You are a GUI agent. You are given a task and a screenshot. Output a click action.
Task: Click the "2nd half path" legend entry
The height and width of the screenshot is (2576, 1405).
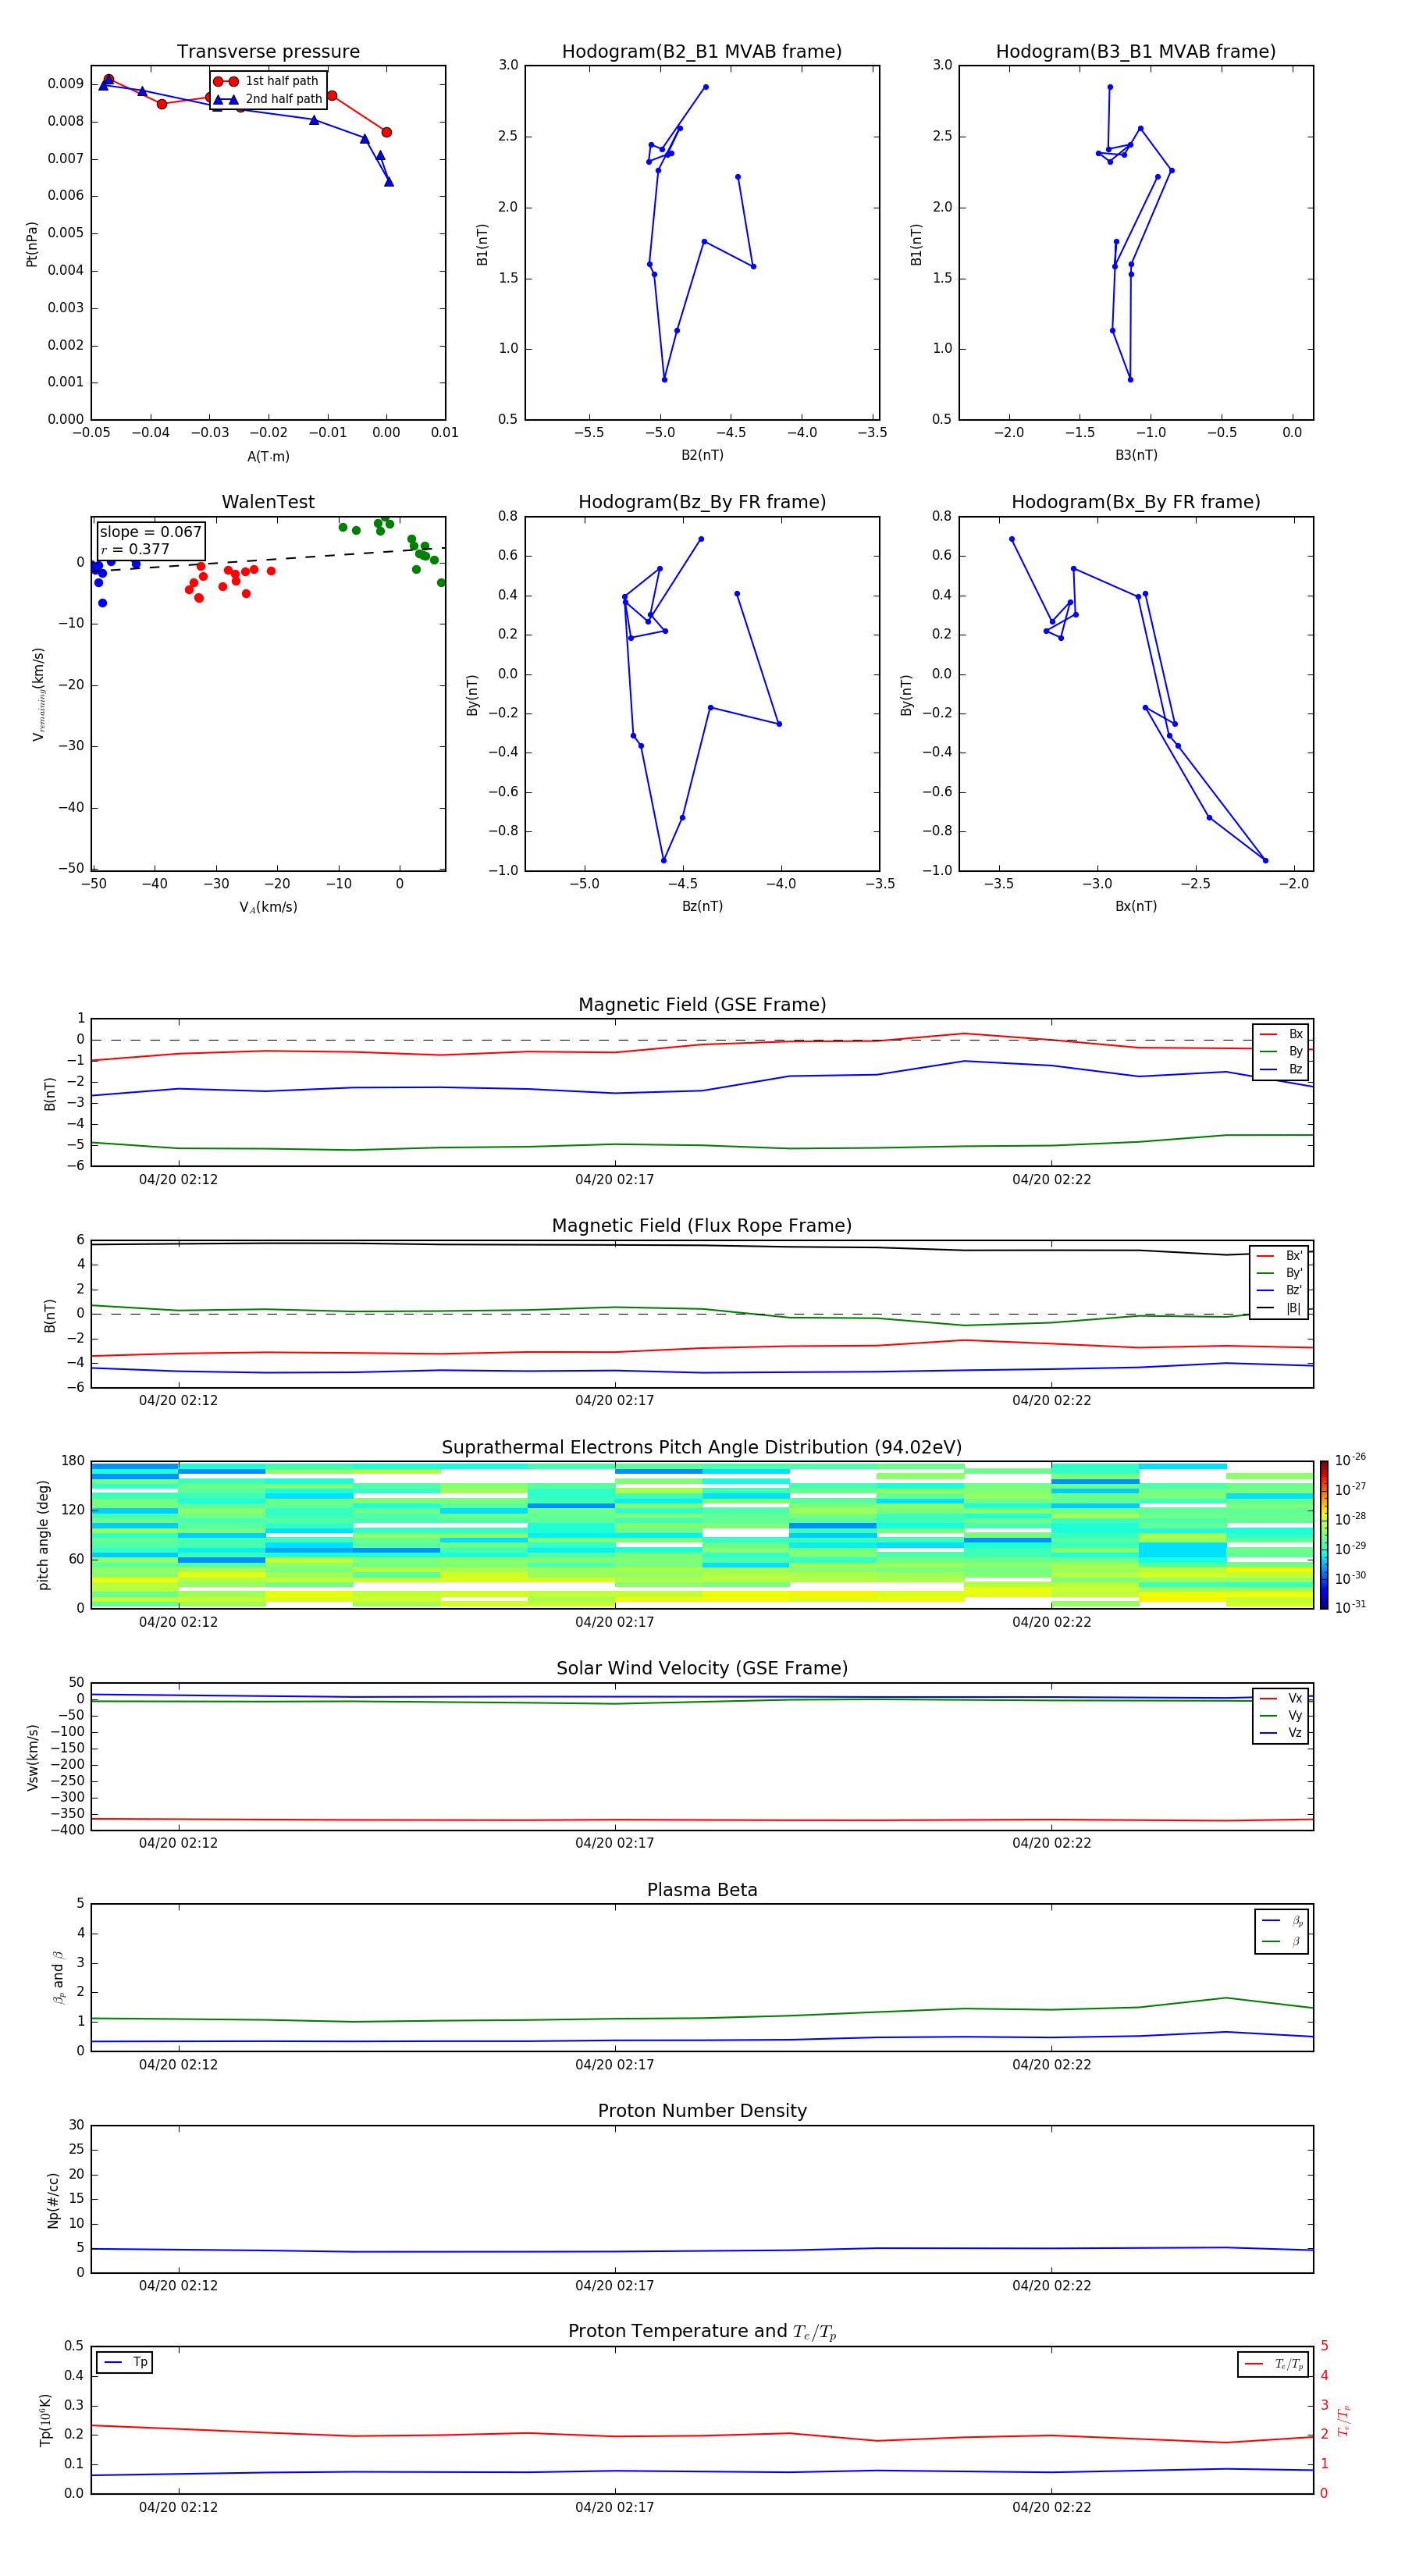point(267,99)
